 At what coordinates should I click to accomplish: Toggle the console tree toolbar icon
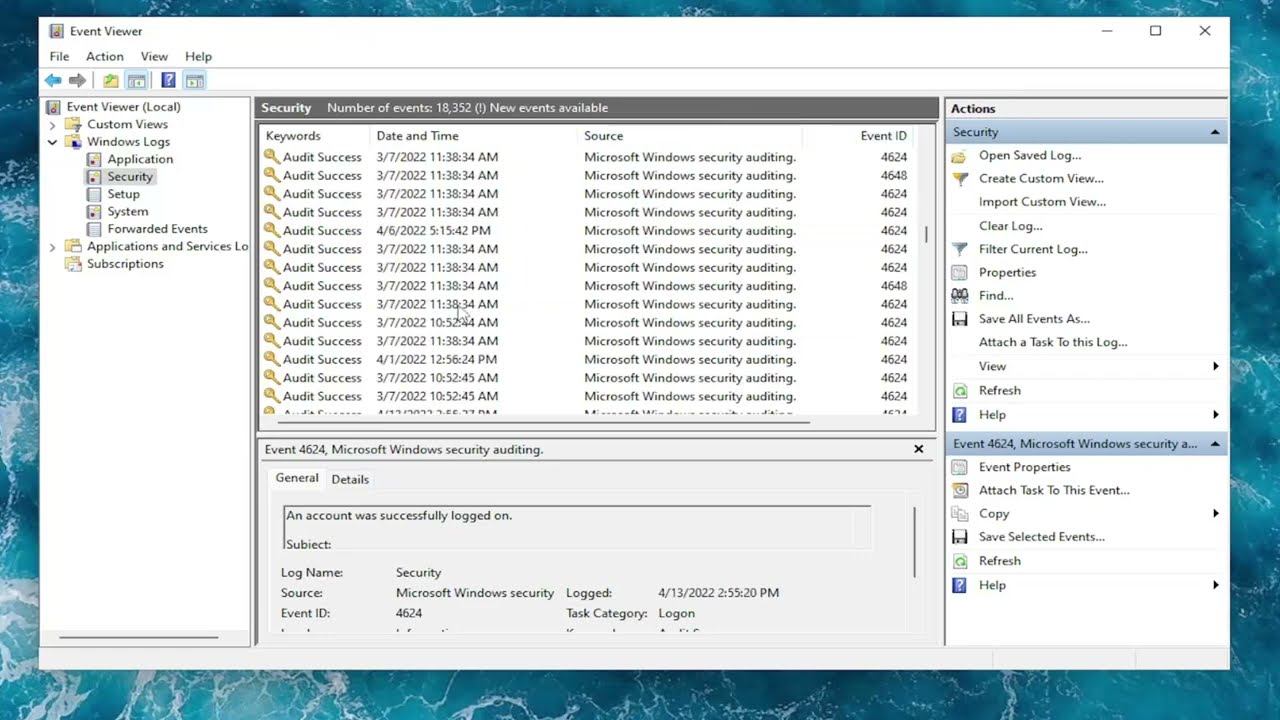[137, 81]
